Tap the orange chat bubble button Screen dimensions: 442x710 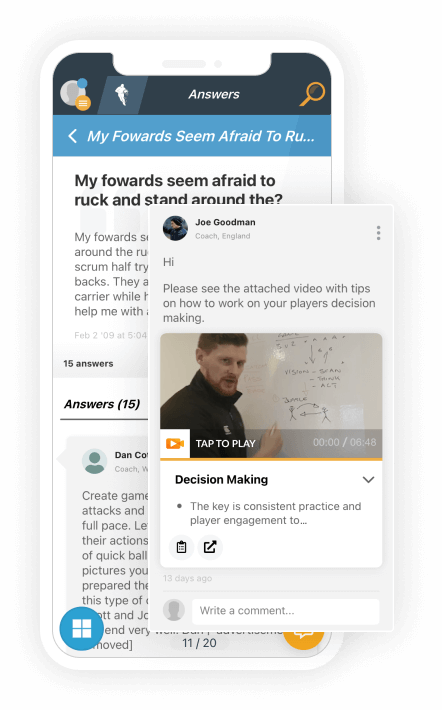pyautogui.click(x=304, y=635)
